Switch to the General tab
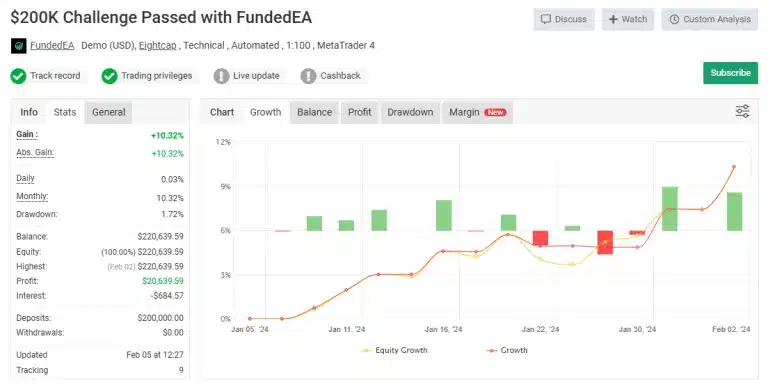 109,112
